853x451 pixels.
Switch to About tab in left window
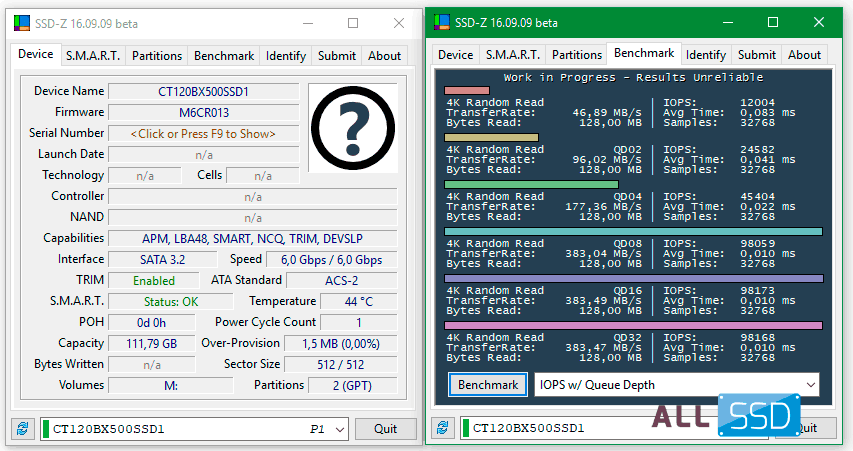pyautogui.click(x=384, y=56)
